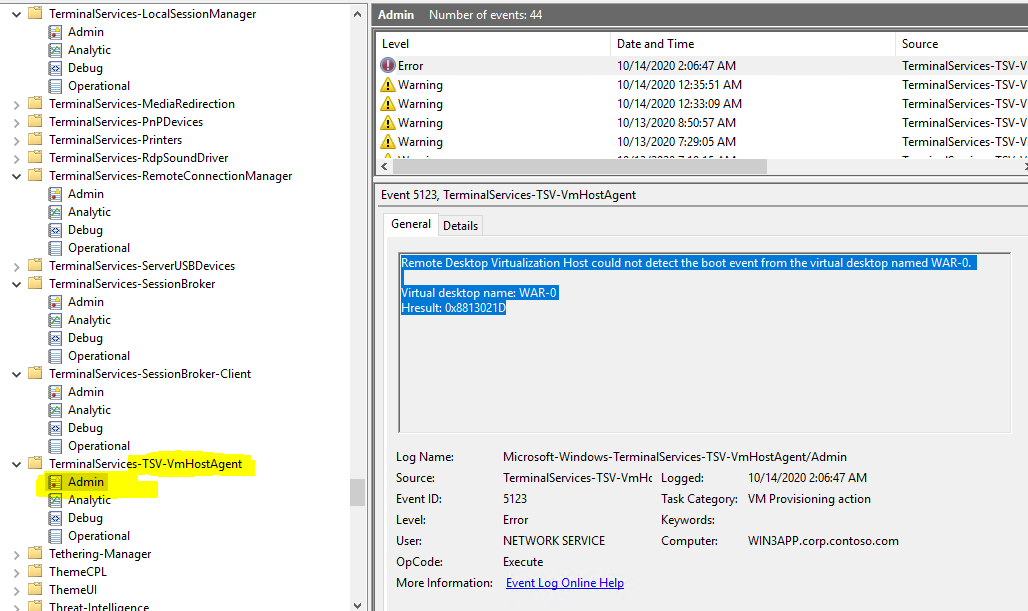
Task: Click warning icon for 8:50:57 AM event
Action: (388, 123)
